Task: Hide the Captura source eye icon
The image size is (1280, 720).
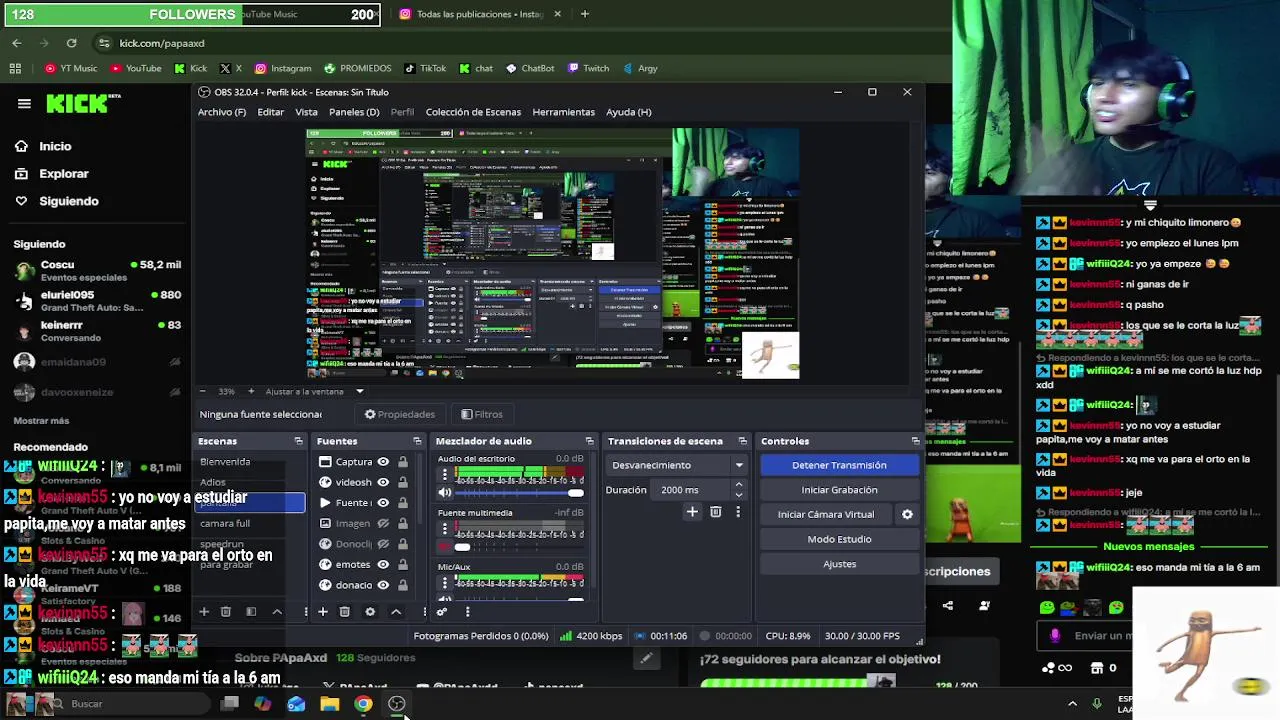Action: [383, 462]
